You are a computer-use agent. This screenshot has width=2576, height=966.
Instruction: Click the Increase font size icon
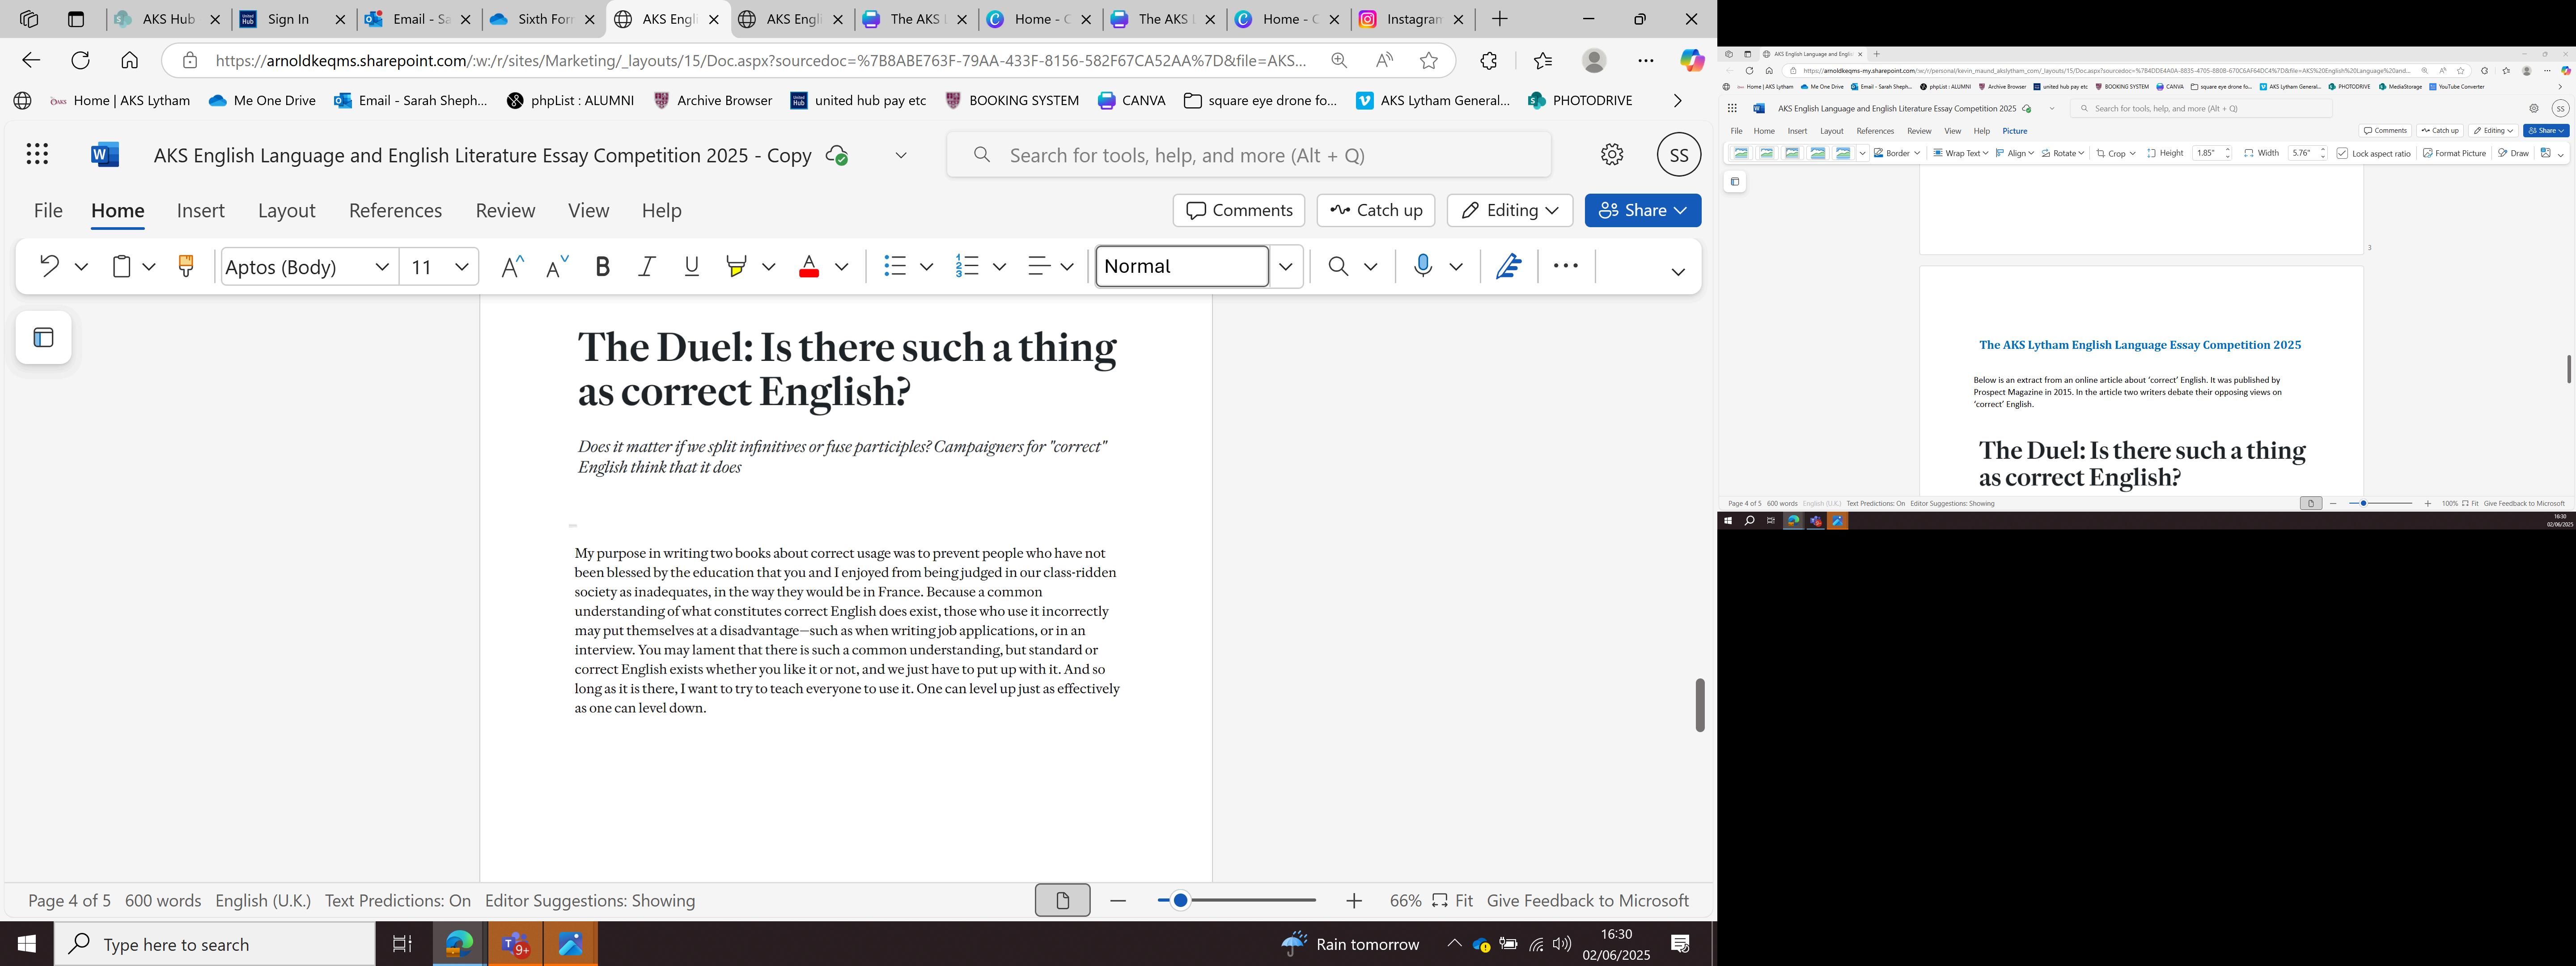click(512, 266)
